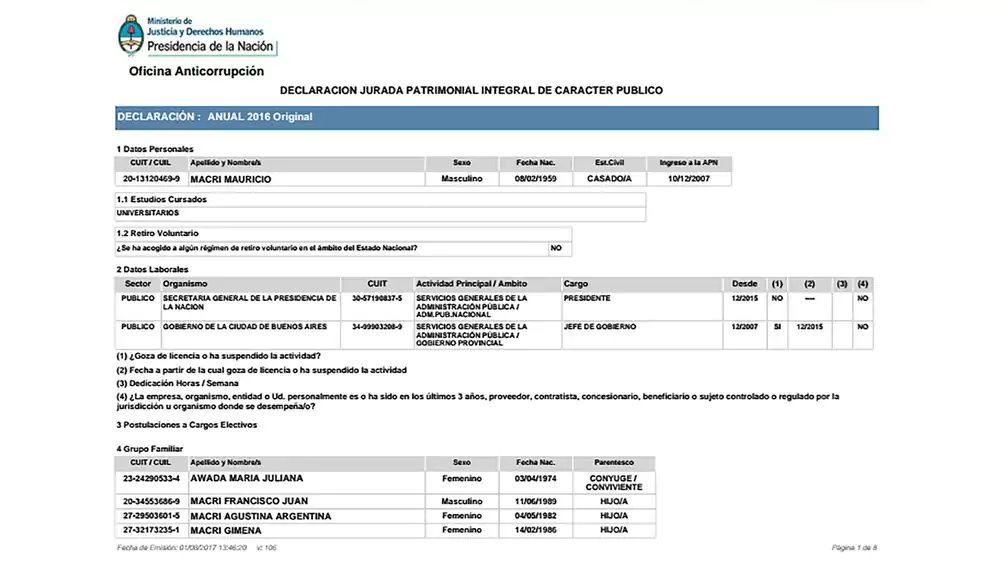999x561 pixels.
Task: Select the Oficina Anticorrupción heading
Action: pos(196,72)
